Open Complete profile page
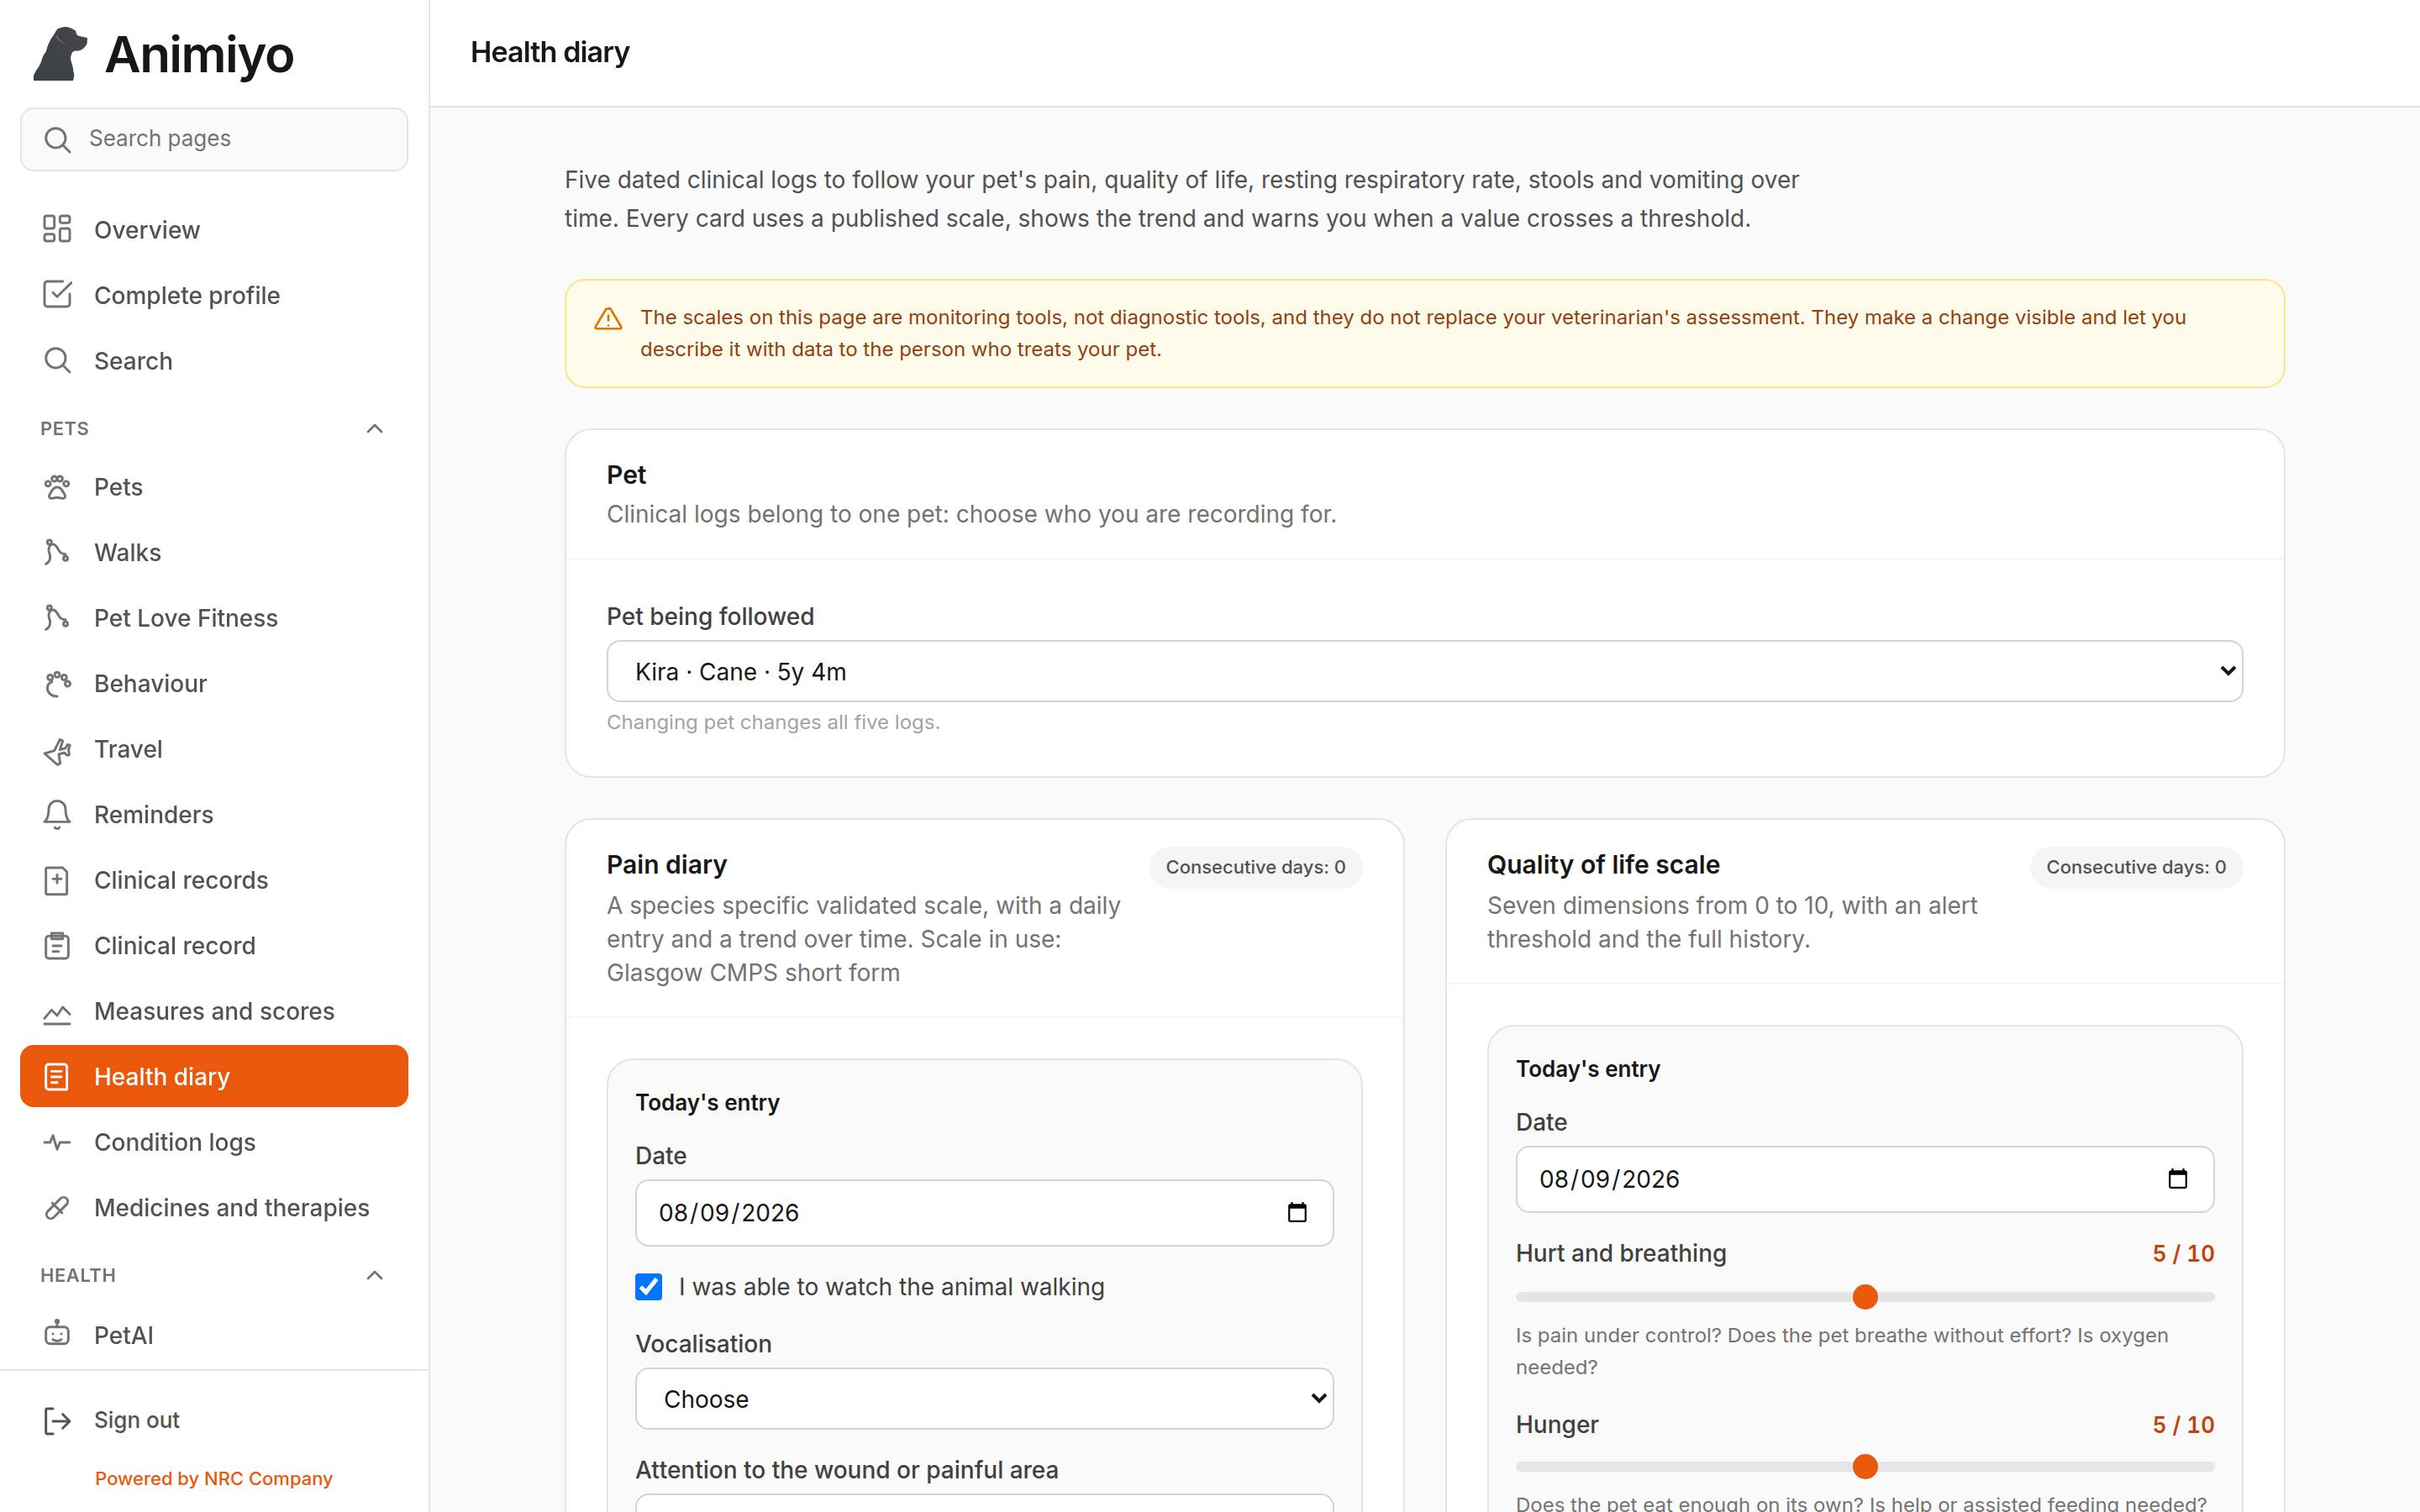2420x1512 pixels. point(214,295)
